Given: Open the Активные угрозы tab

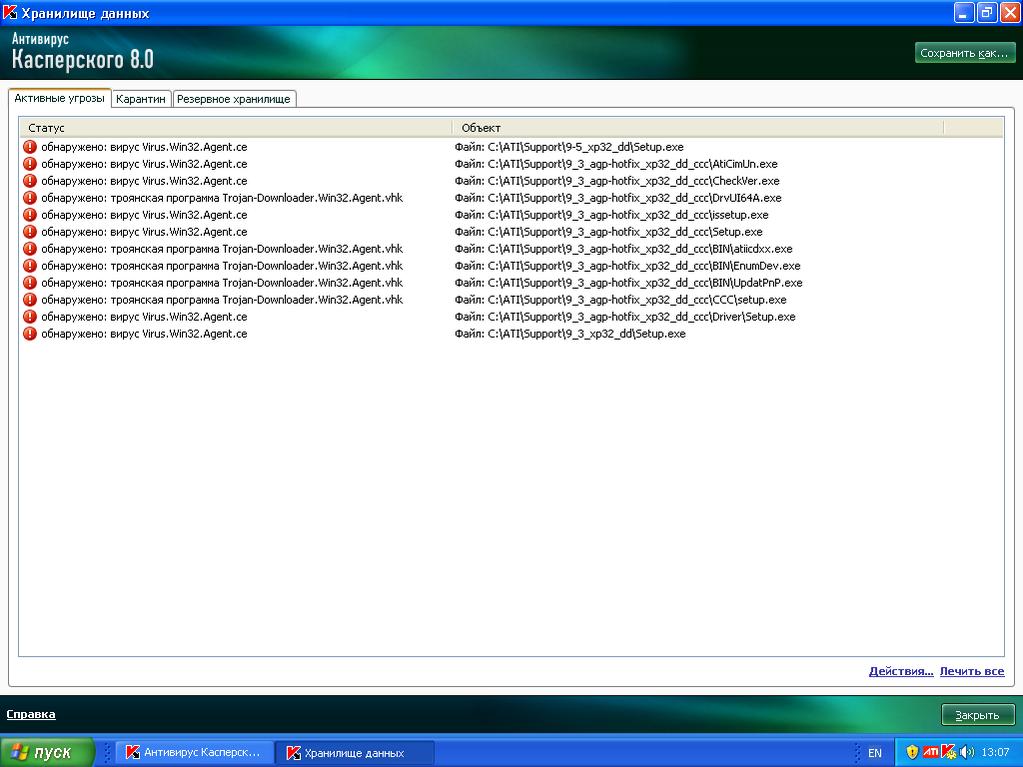Looking at the screenshot, I should (x=59, y=98).
